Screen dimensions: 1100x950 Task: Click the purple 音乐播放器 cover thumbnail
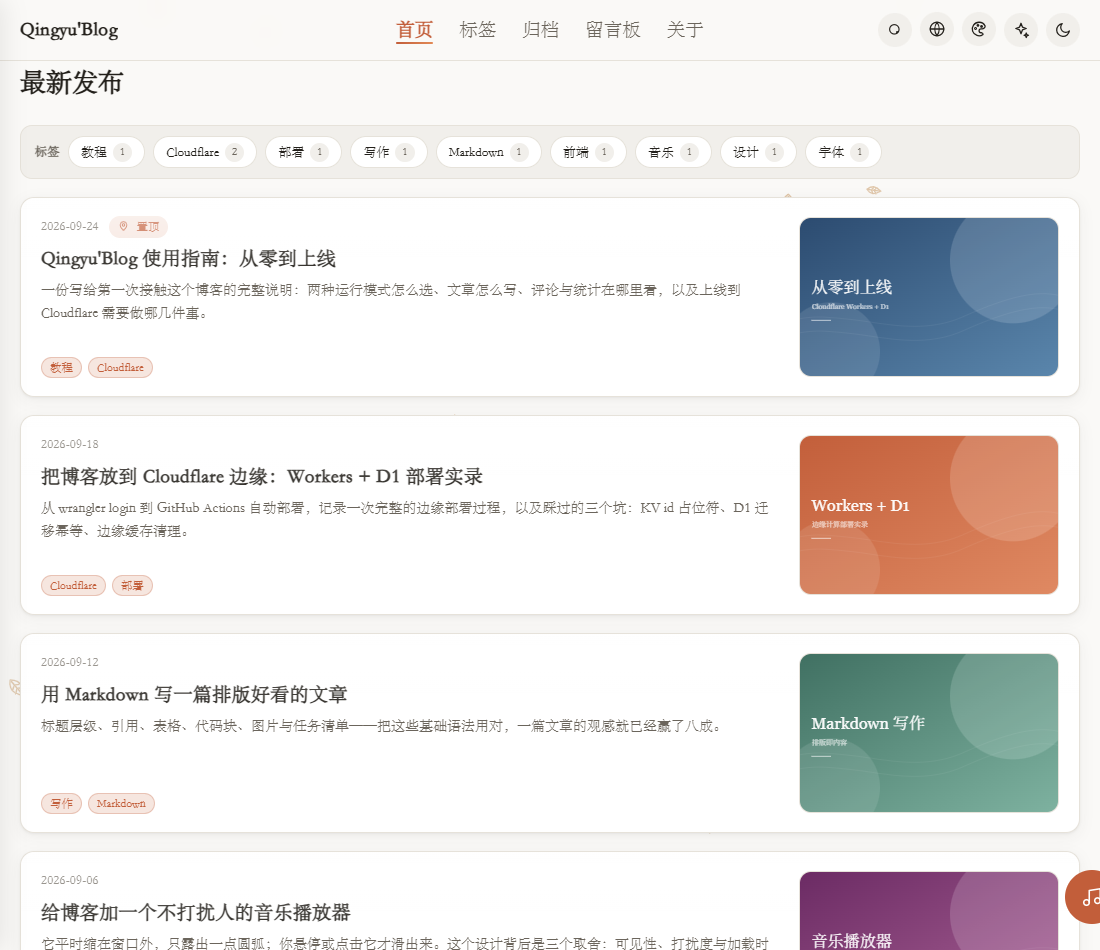tap(929, 911)
